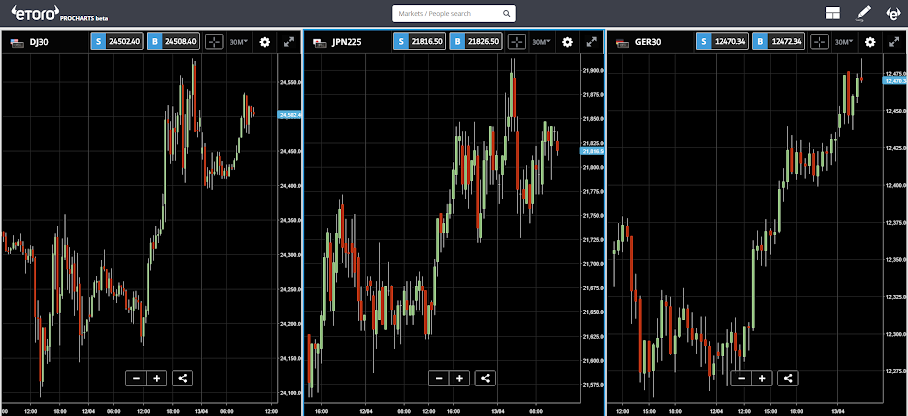Open the DJ30 30M timeframe dropdown
This screenshot has width=908, height=416.
click(239, 42)
